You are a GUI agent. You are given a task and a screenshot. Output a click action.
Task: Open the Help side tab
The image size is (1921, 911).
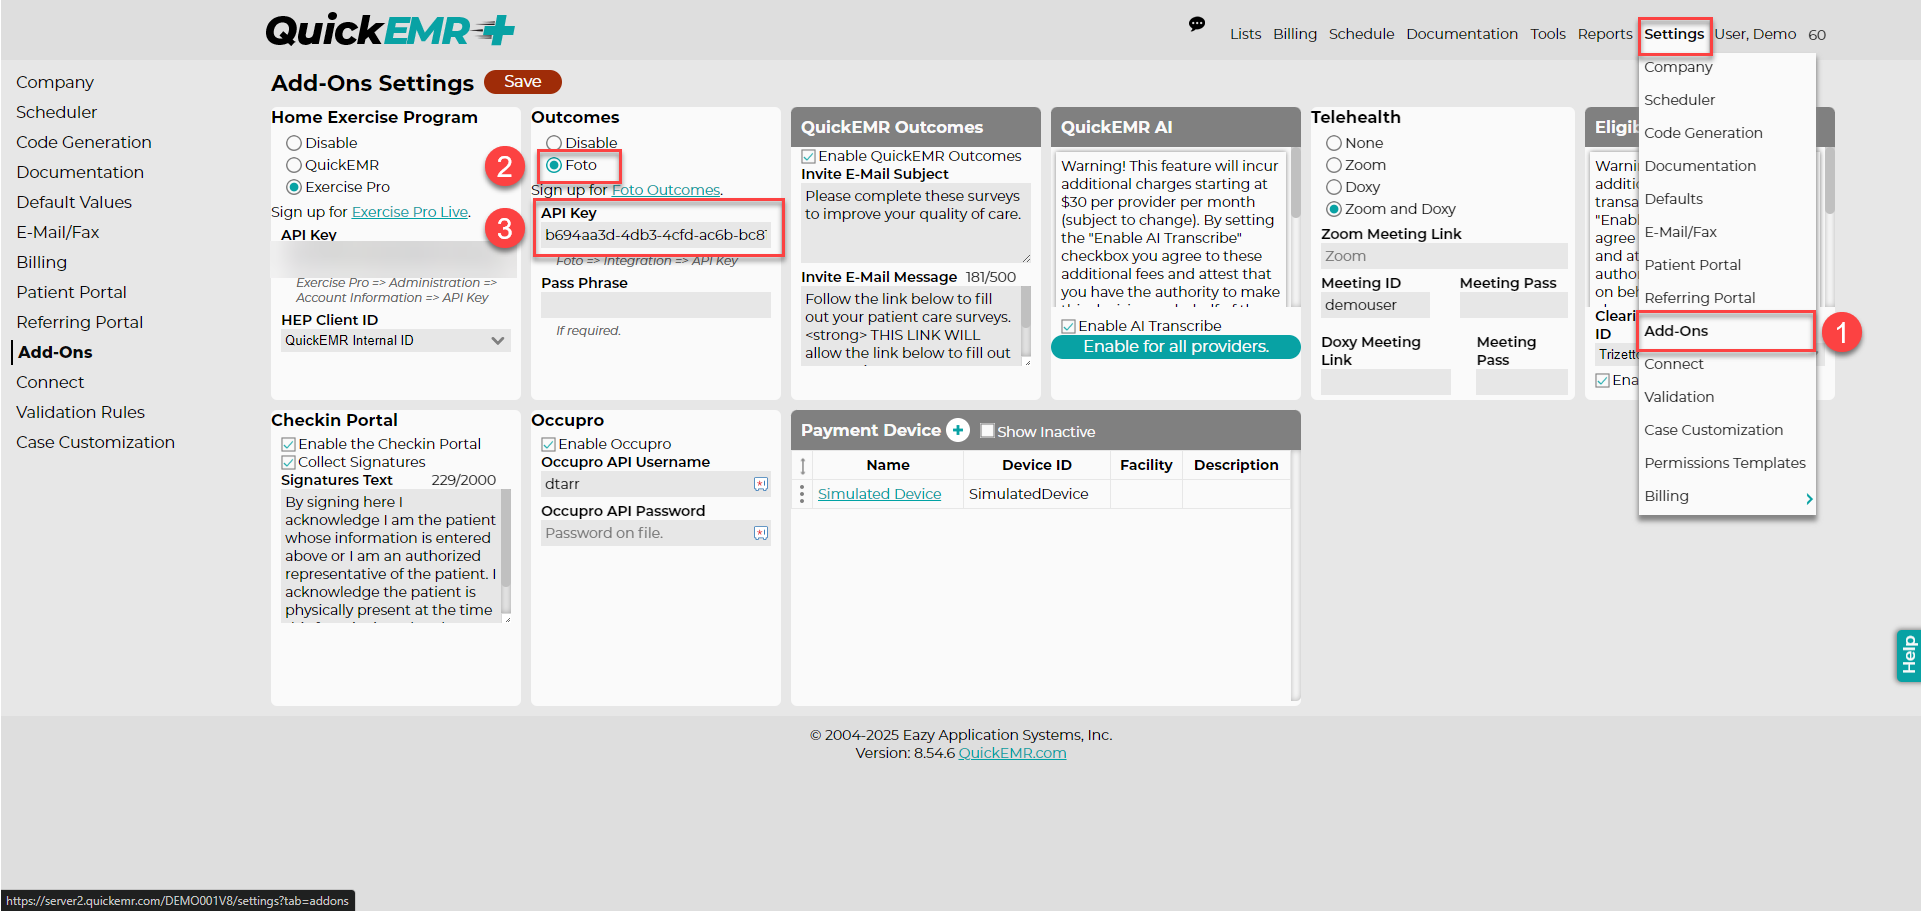[1908, 655]
